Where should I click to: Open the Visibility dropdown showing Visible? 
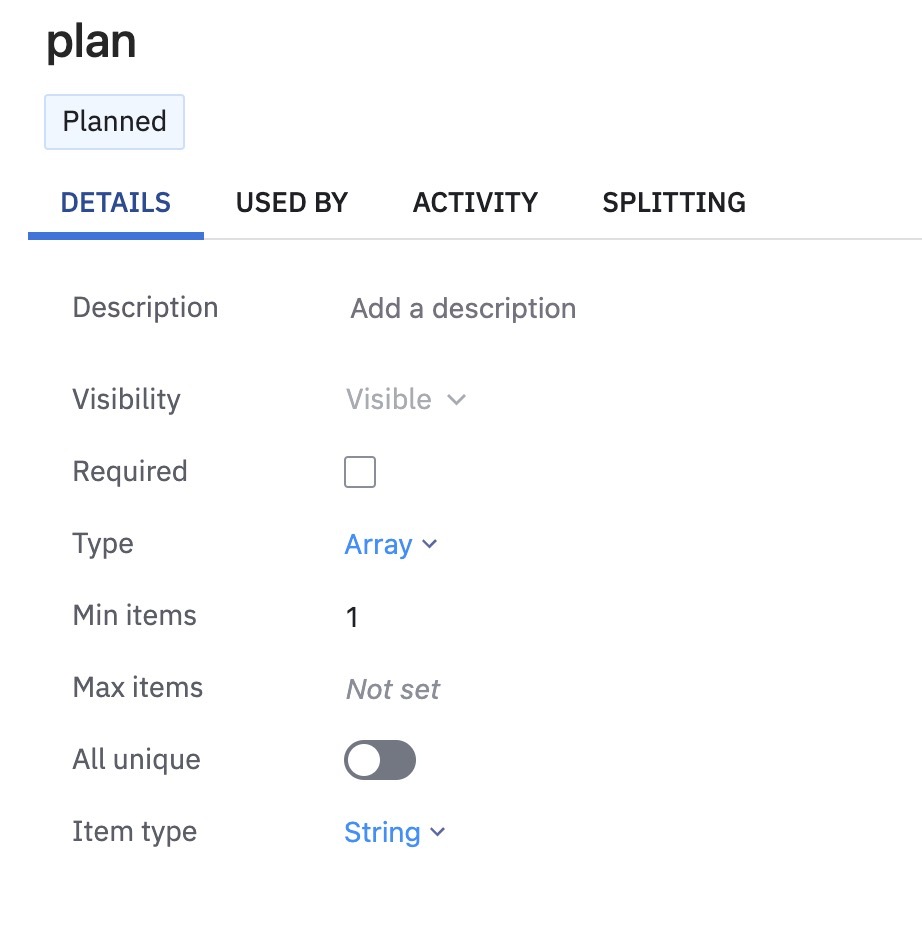coord(390,400)
